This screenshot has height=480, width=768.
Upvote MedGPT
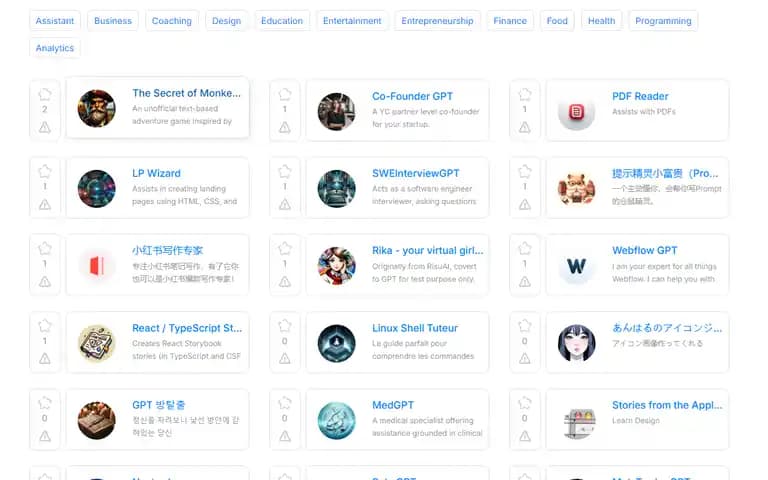coord(285,403)
